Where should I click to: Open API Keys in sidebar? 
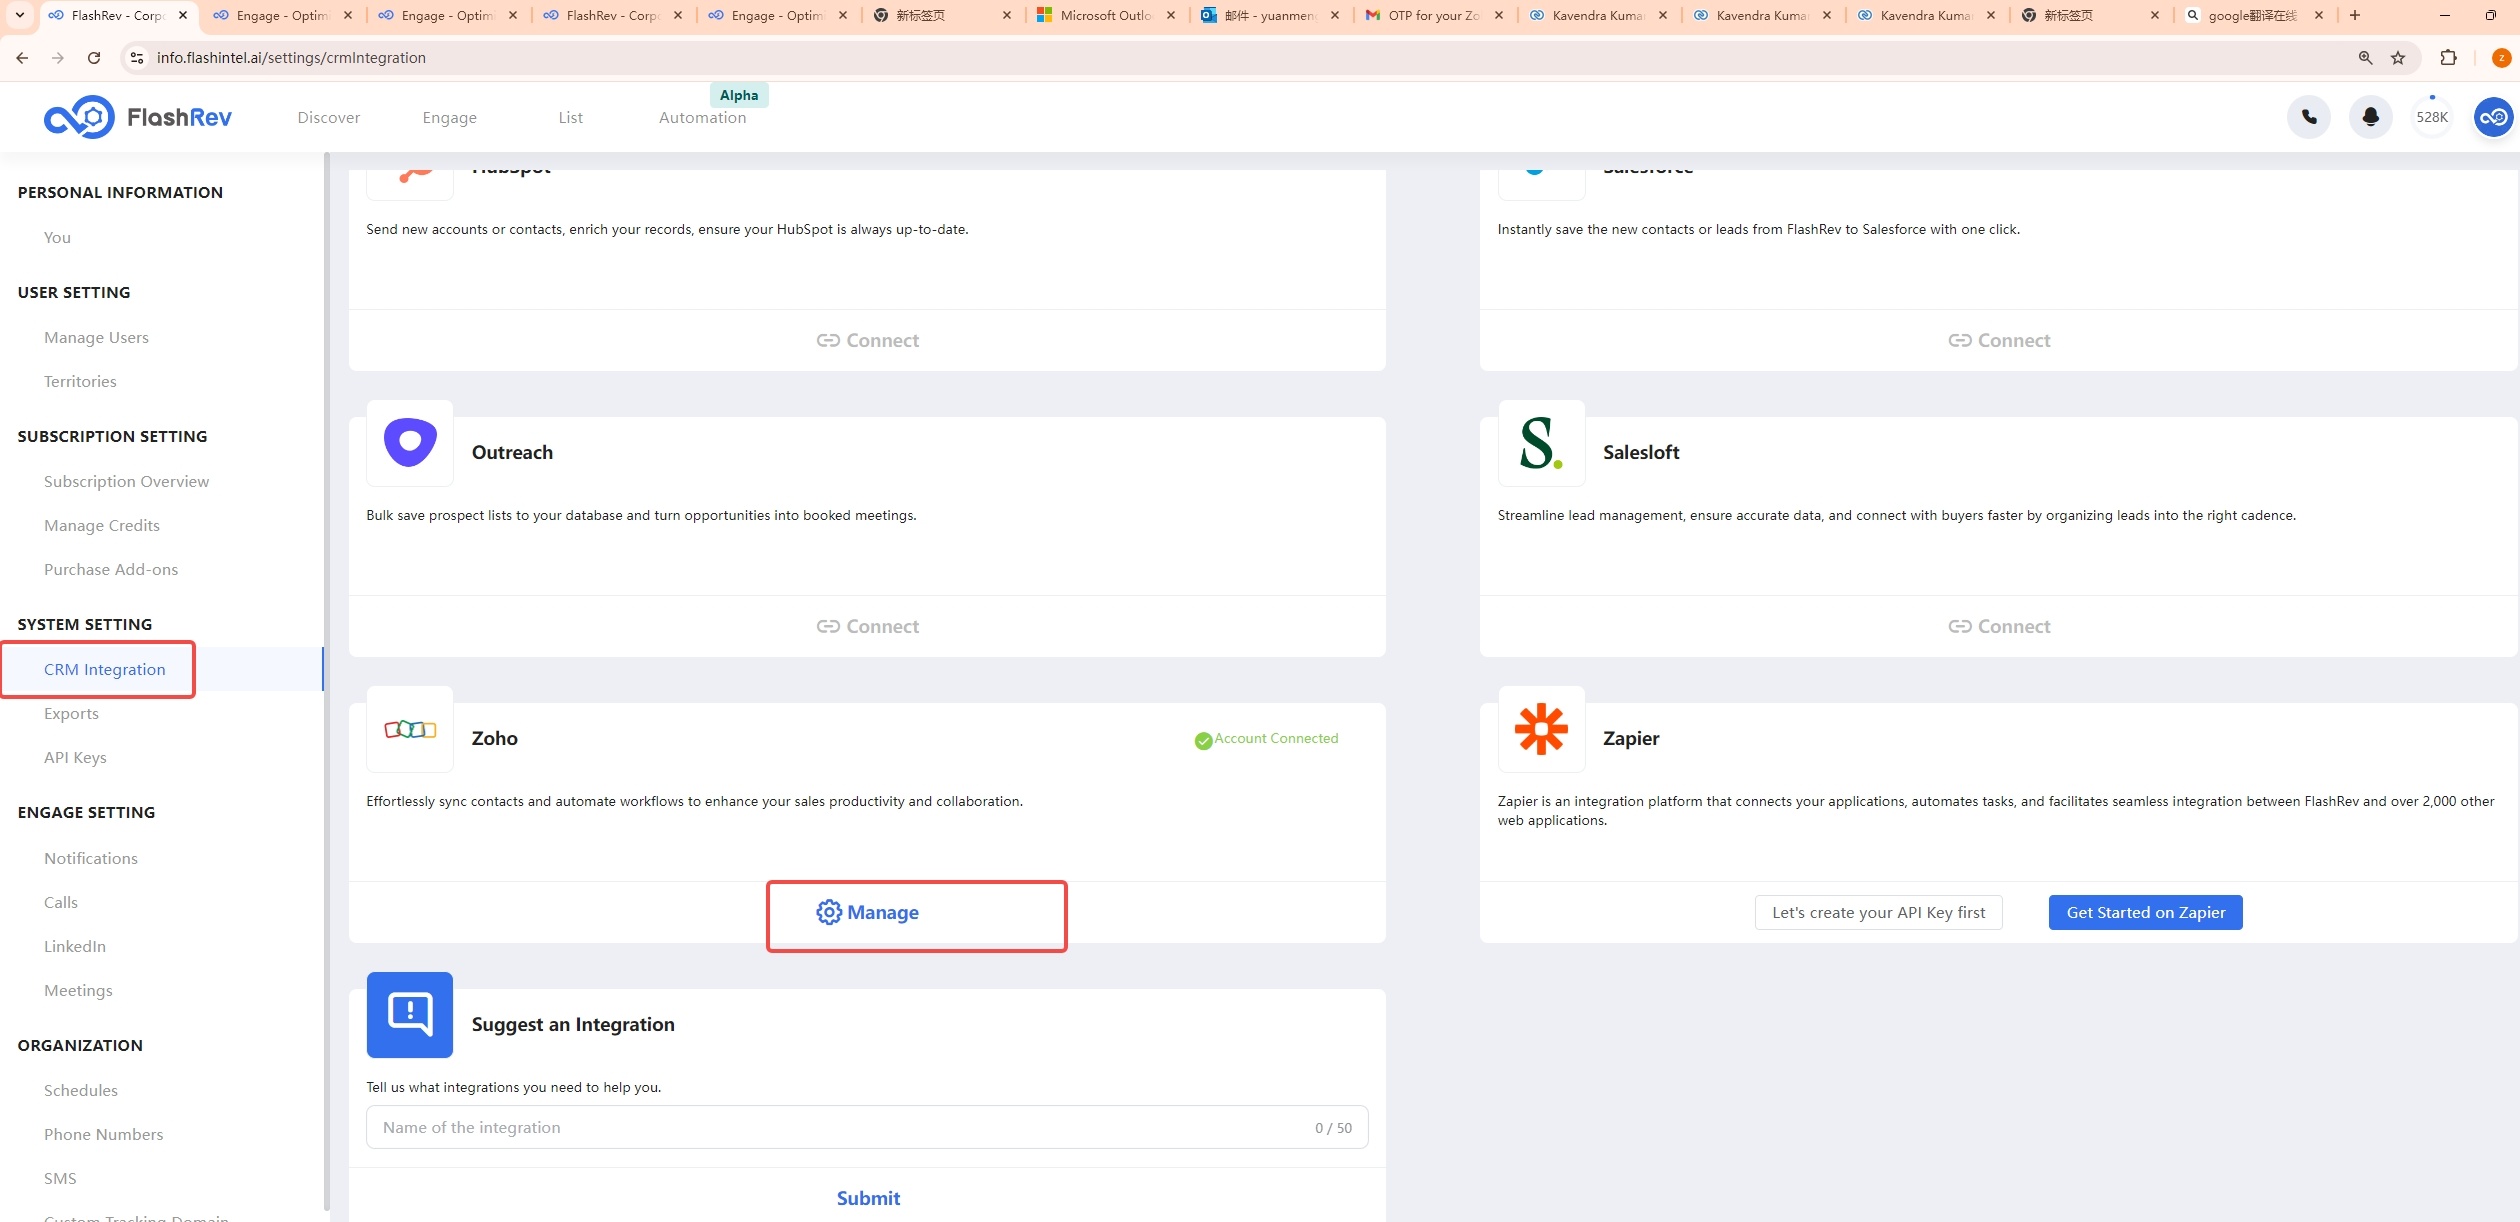pyautogui.click(x=75, y=757)
